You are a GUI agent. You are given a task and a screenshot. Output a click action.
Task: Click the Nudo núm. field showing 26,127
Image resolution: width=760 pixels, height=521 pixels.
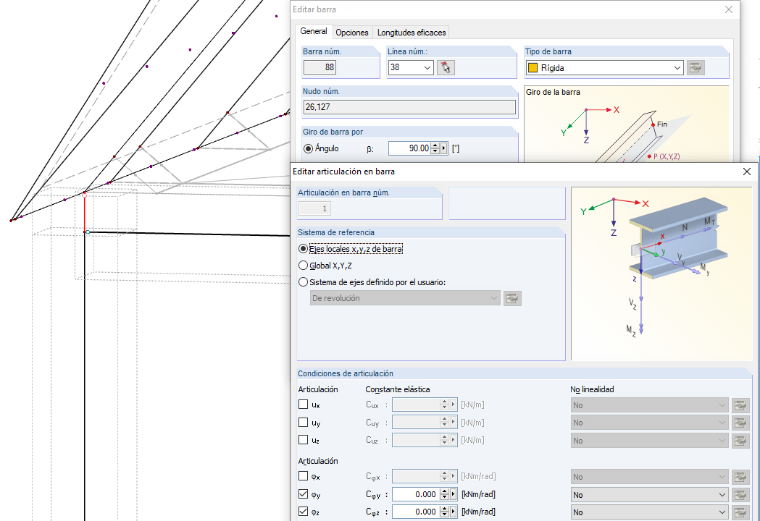tap(409, 107)
